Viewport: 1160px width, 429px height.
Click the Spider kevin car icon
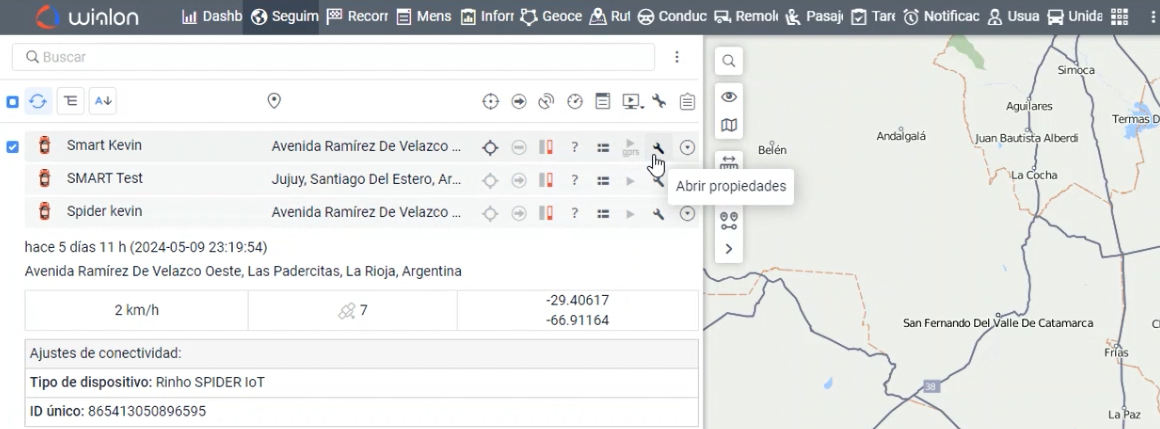click(x=44, y=212)
